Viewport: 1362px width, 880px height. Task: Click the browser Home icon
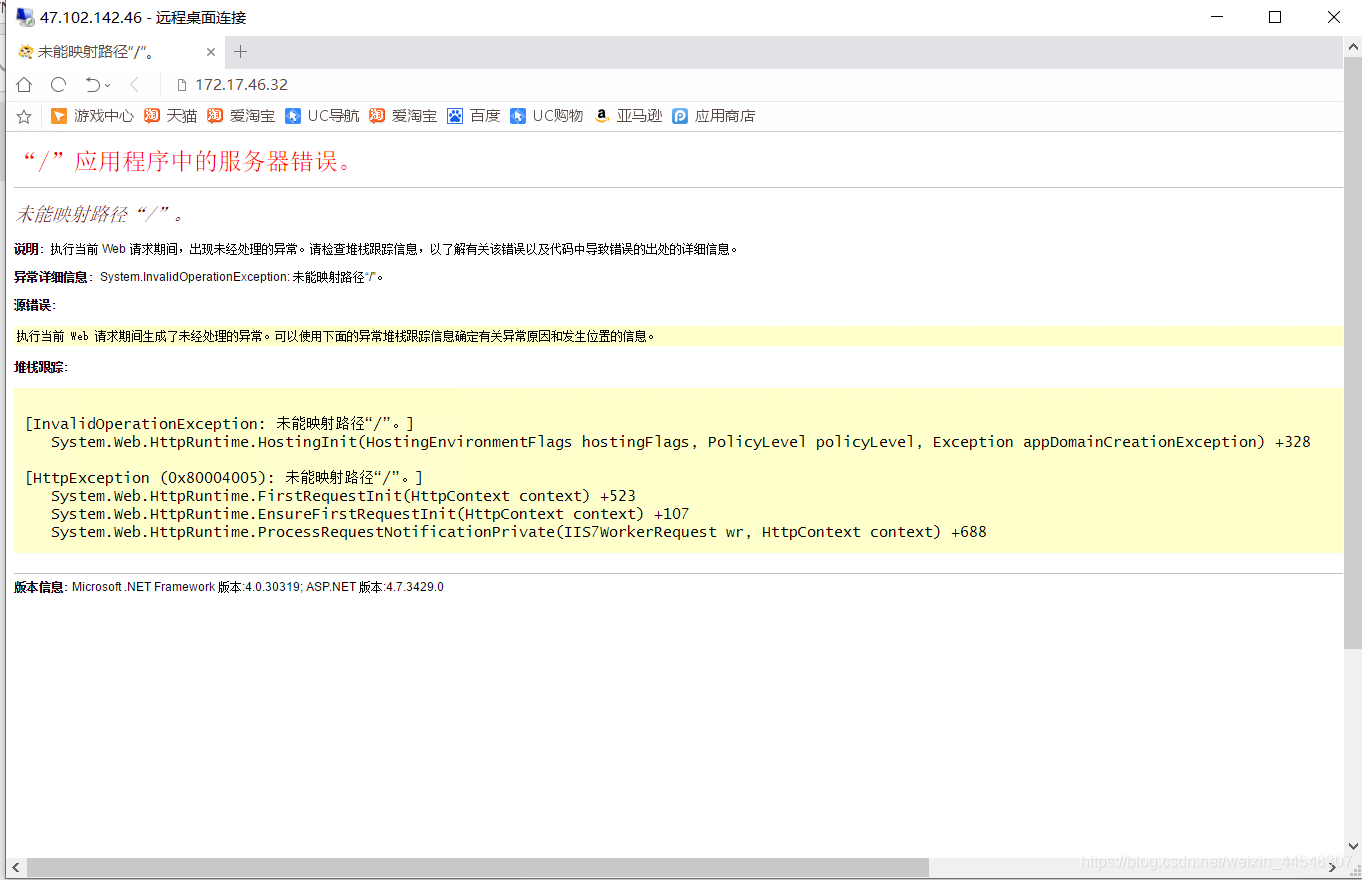tap(24, 85)
